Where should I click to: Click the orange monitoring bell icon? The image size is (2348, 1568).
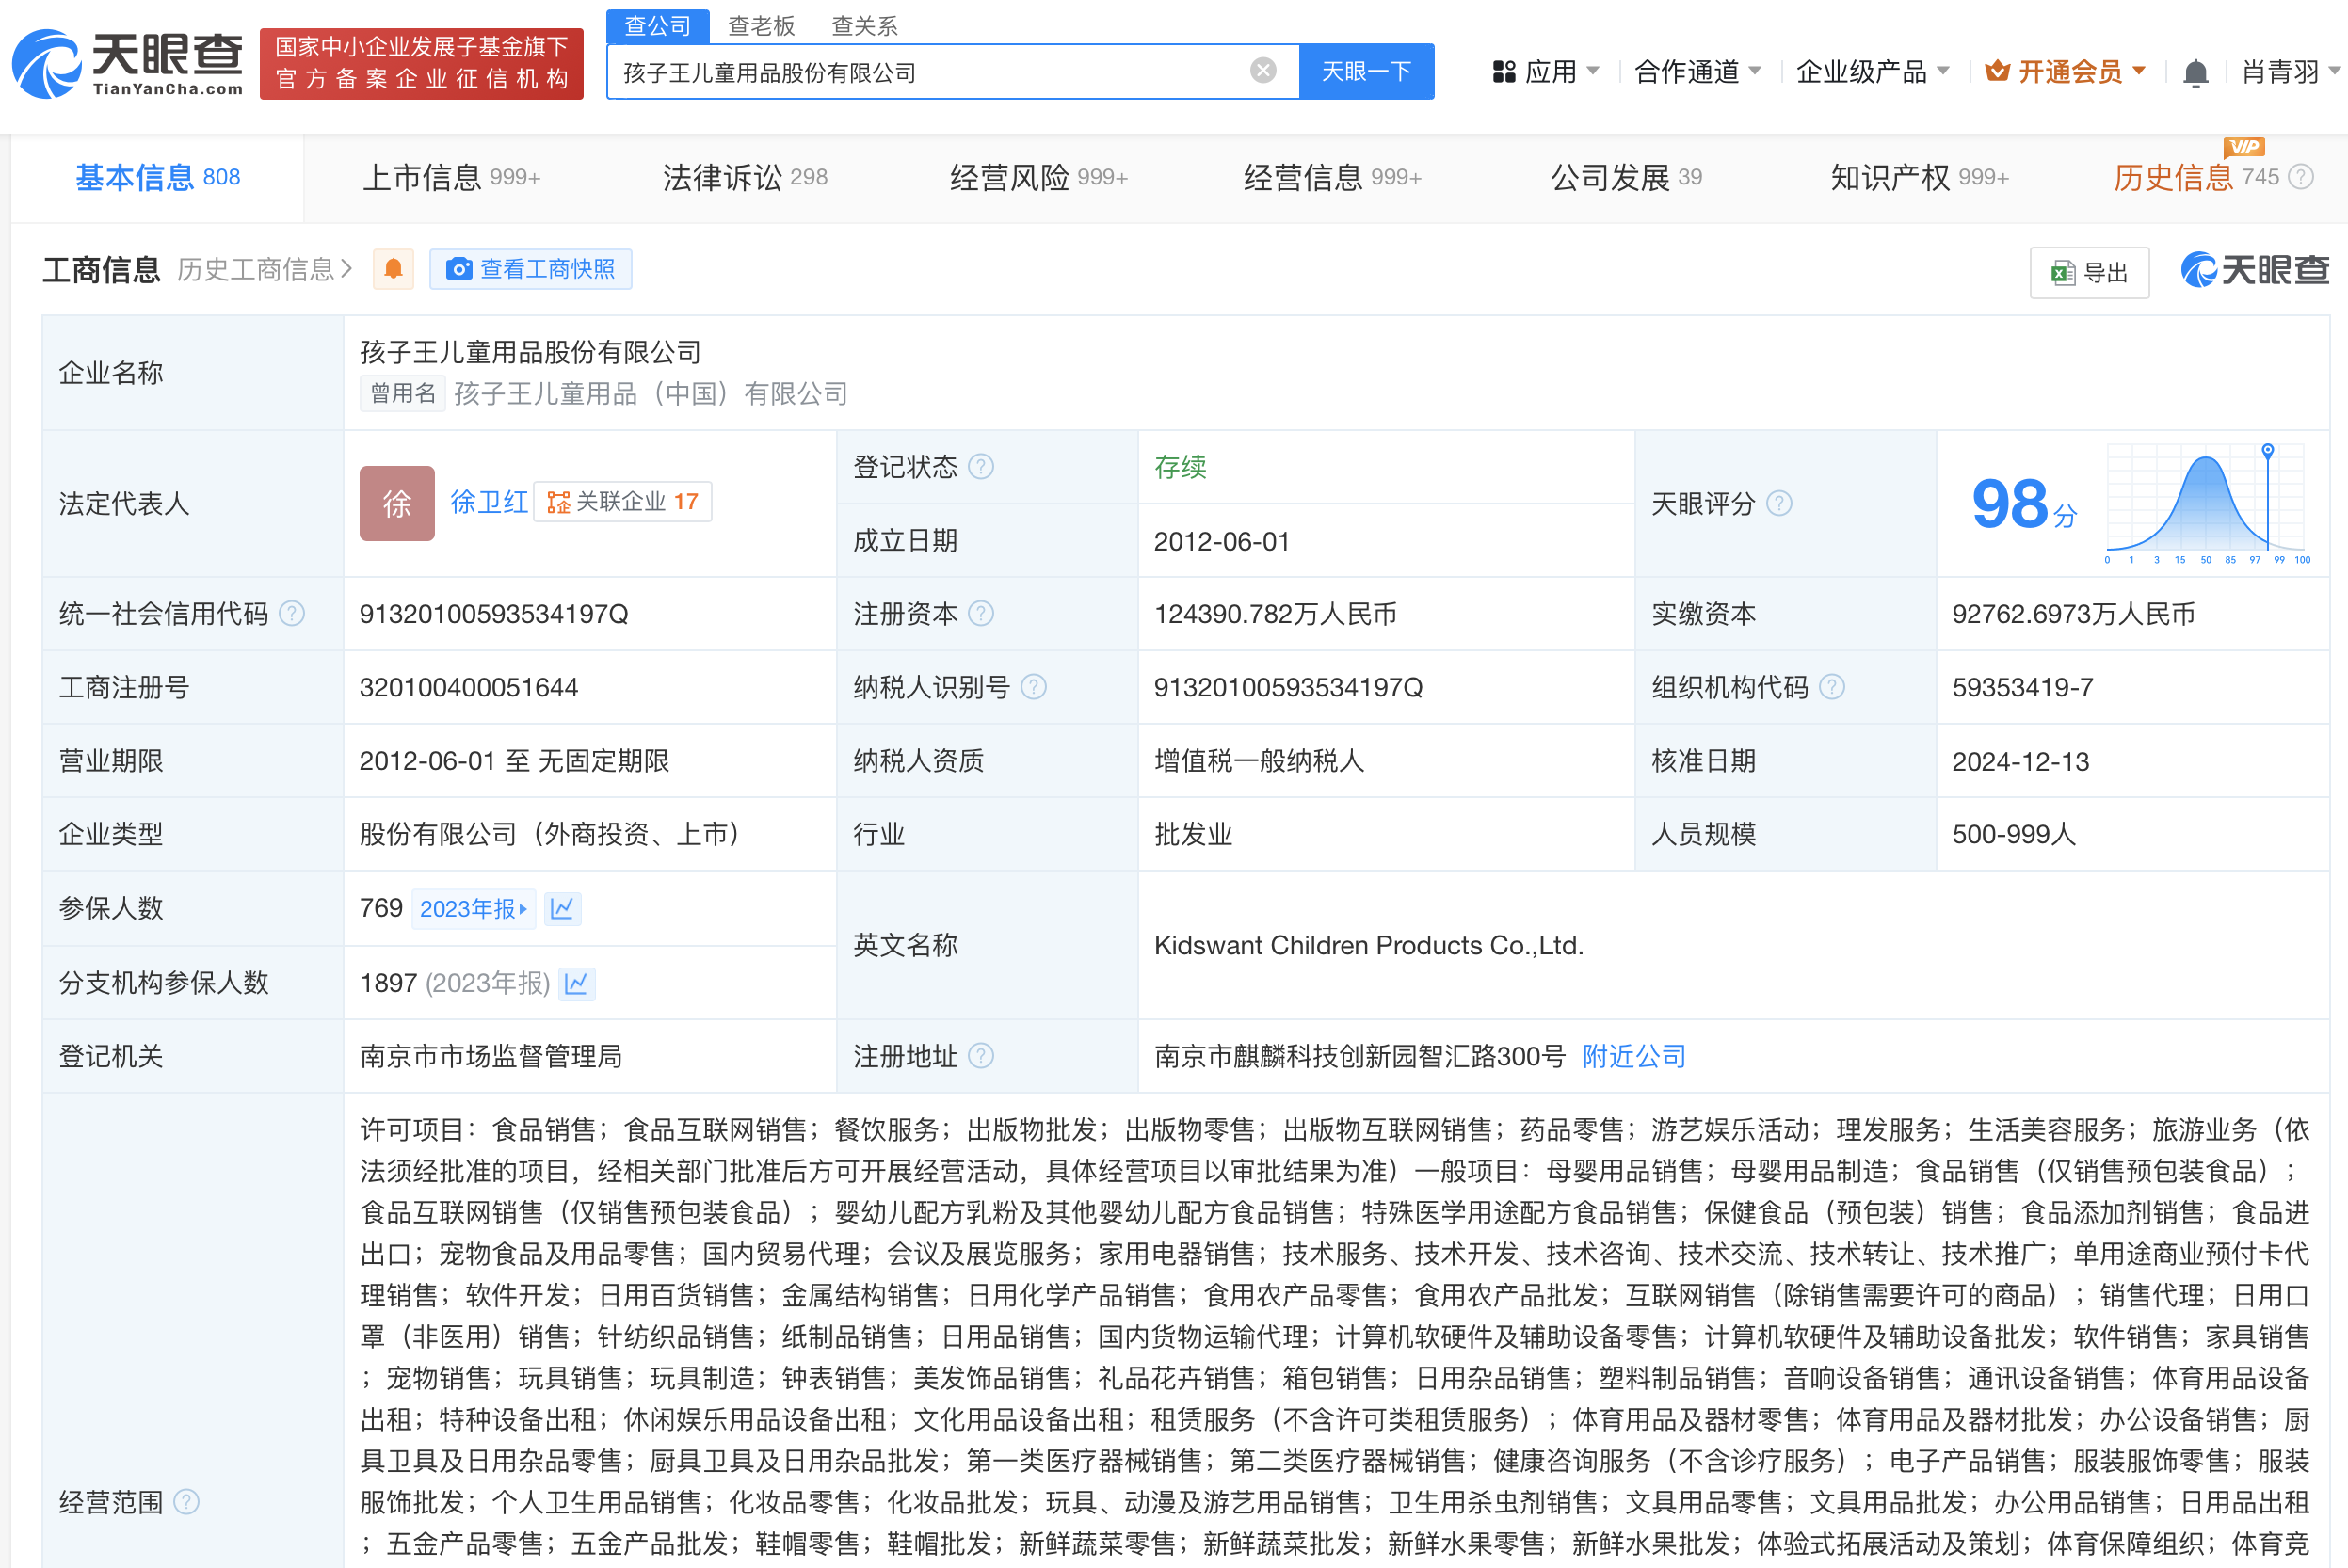[393, 269]
